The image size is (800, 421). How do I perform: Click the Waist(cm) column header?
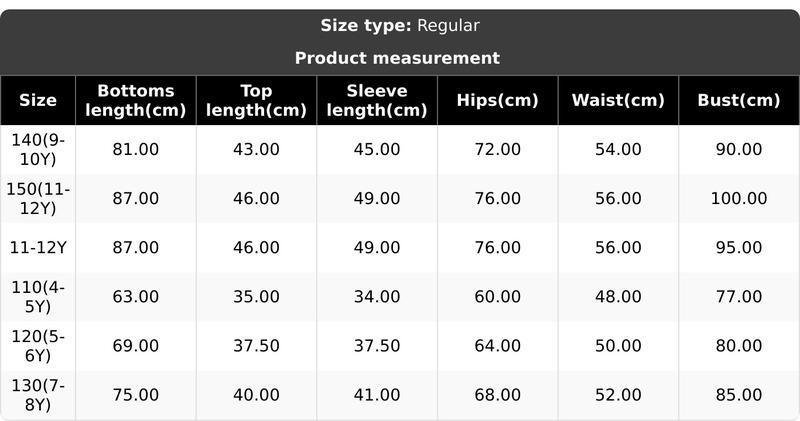click(618, 100)
